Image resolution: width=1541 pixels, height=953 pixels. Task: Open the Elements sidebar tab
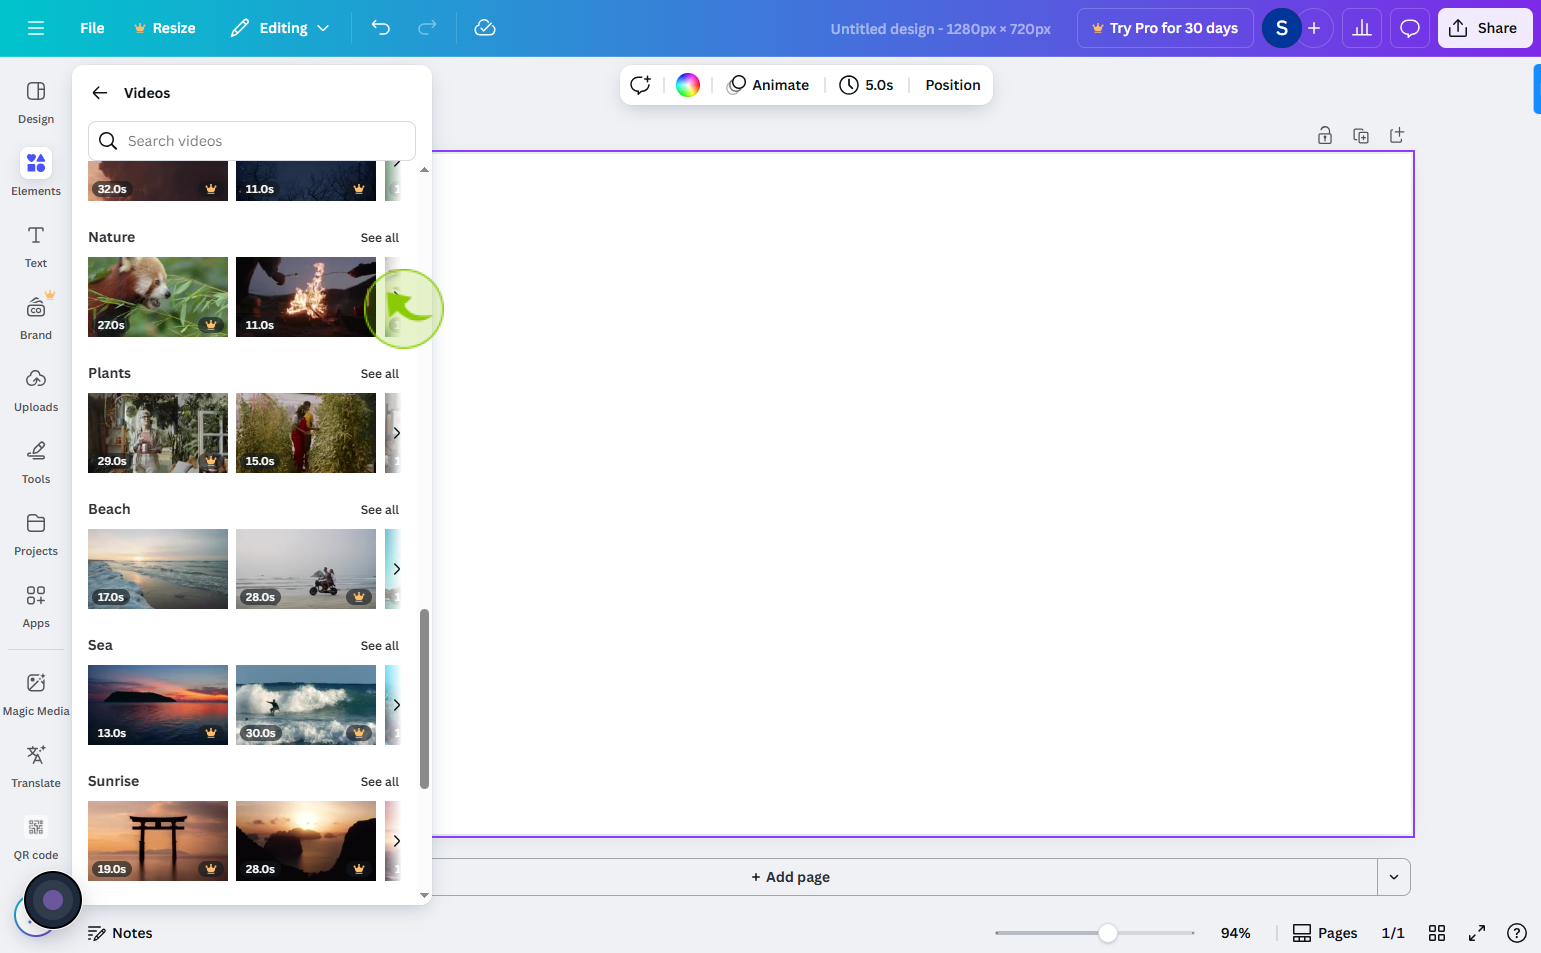click(x=36, y=174)
